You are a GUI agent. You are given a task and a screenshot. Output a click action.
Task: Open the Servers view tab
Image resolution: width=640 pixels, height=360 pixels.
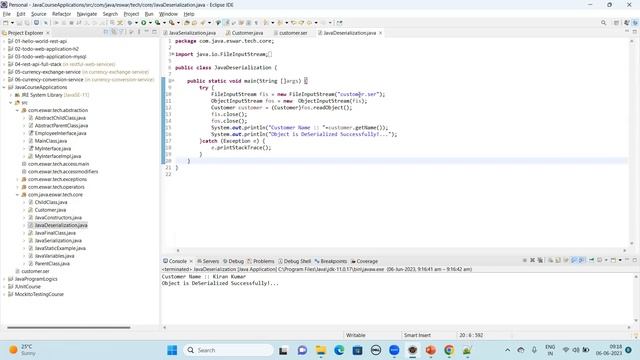pos(208,261)
